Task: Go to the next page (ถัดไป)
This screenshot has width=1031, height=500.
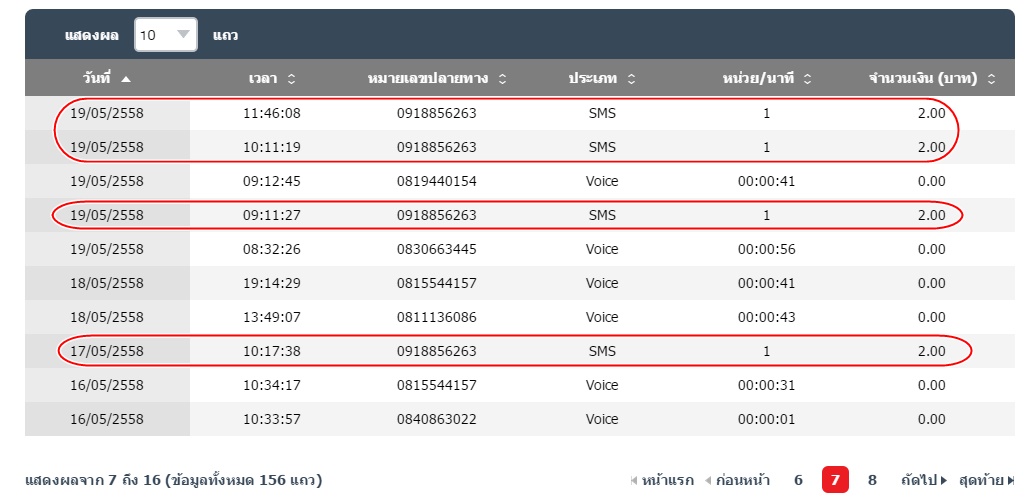Action: pos(924,480)
